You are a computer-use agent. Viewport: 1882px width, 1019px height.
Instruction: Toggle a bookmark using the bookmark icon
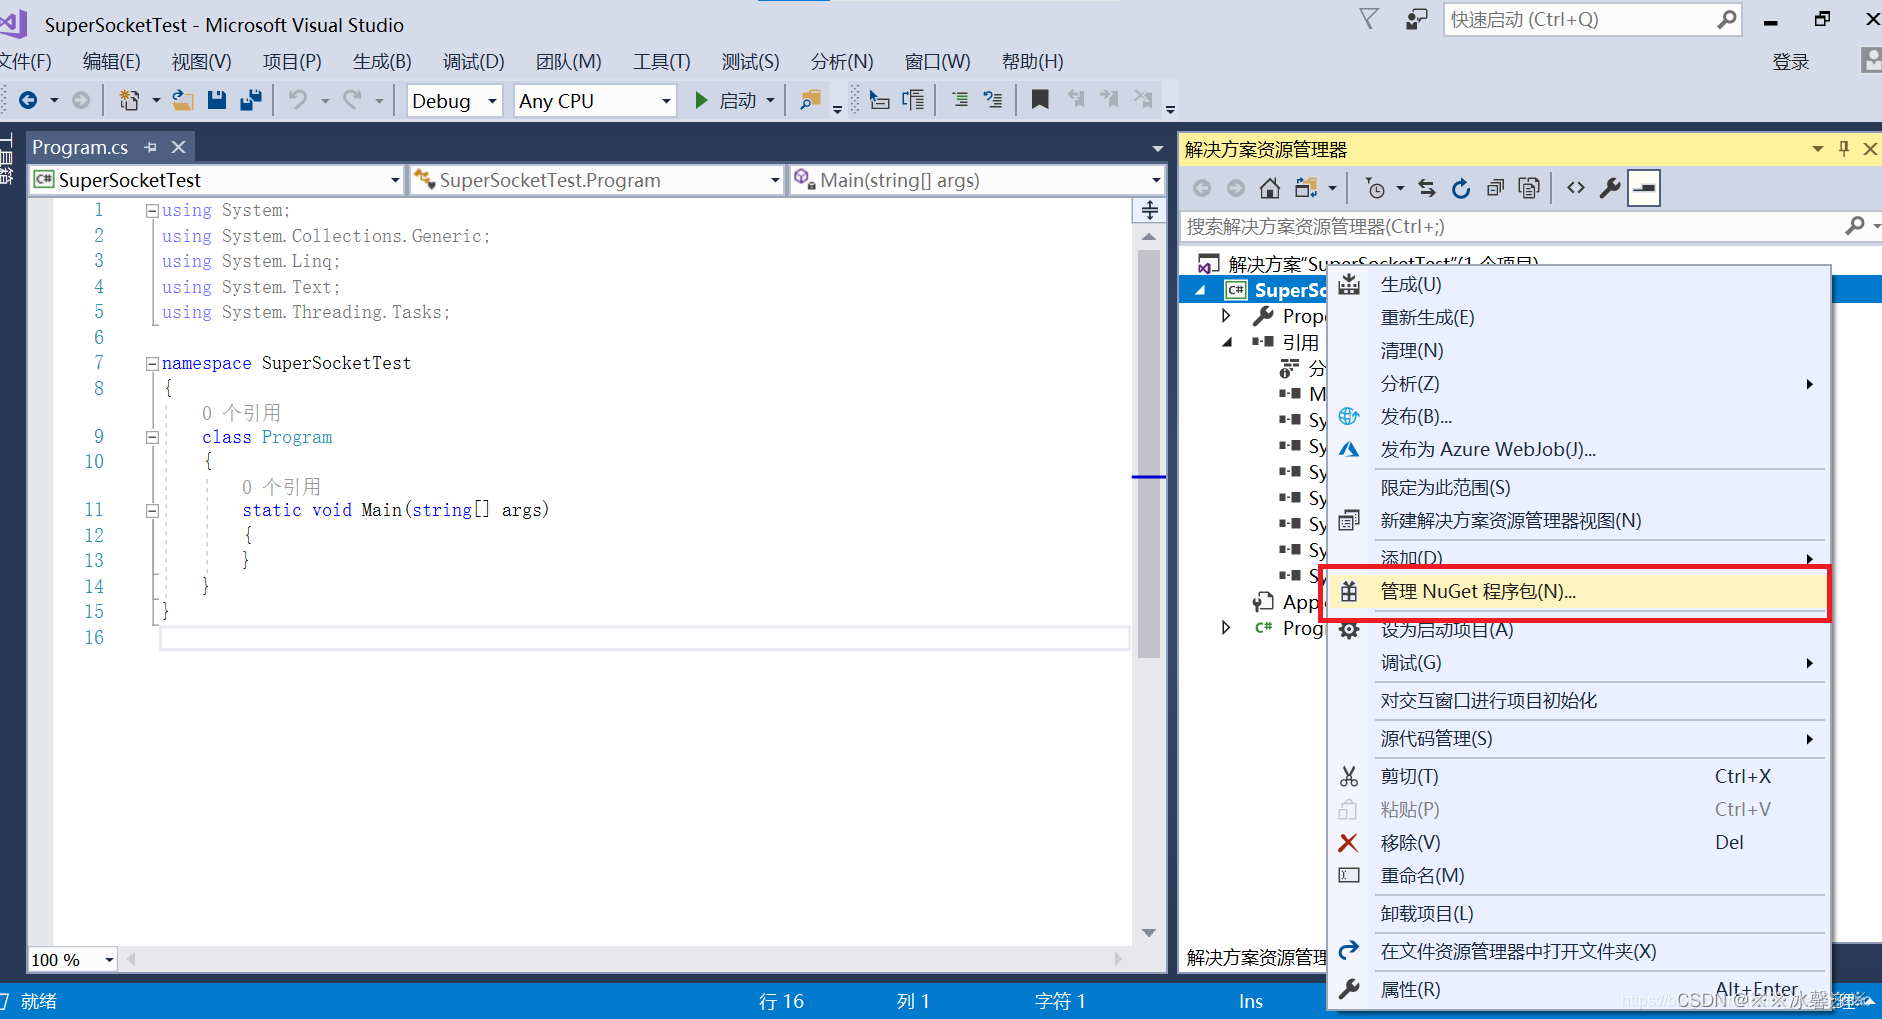point(1041,99)
